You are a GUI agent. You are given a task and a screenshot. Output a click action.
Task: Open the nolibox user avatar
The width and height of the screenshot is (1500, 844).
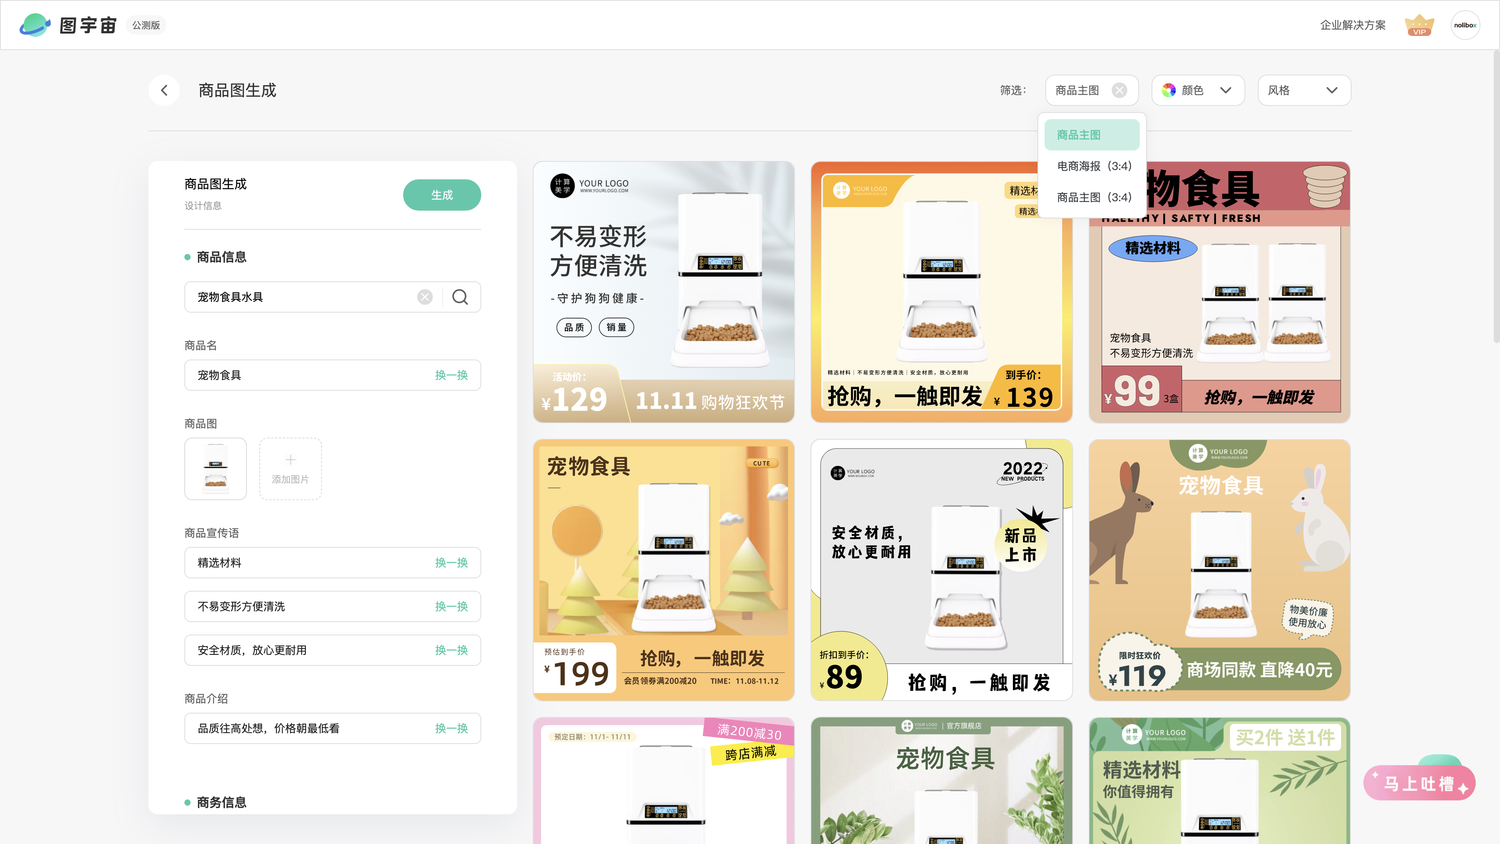[1465, 25]
